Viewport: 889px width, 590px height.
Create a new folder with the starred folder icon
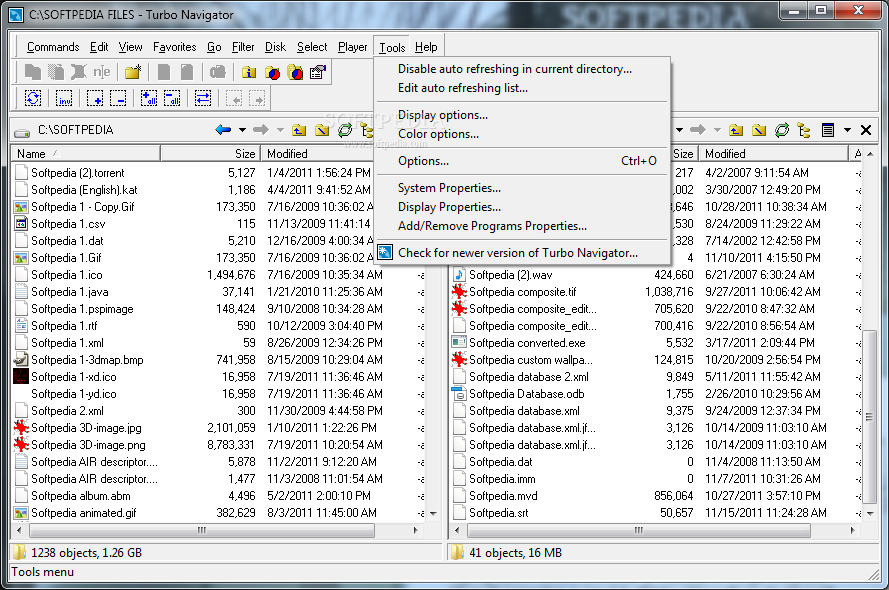(133, 72)
